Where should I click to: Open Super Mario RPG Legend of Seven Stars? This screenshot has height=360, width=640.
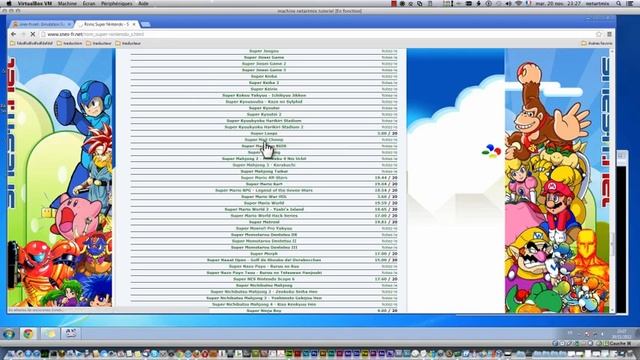coord(264,190)
